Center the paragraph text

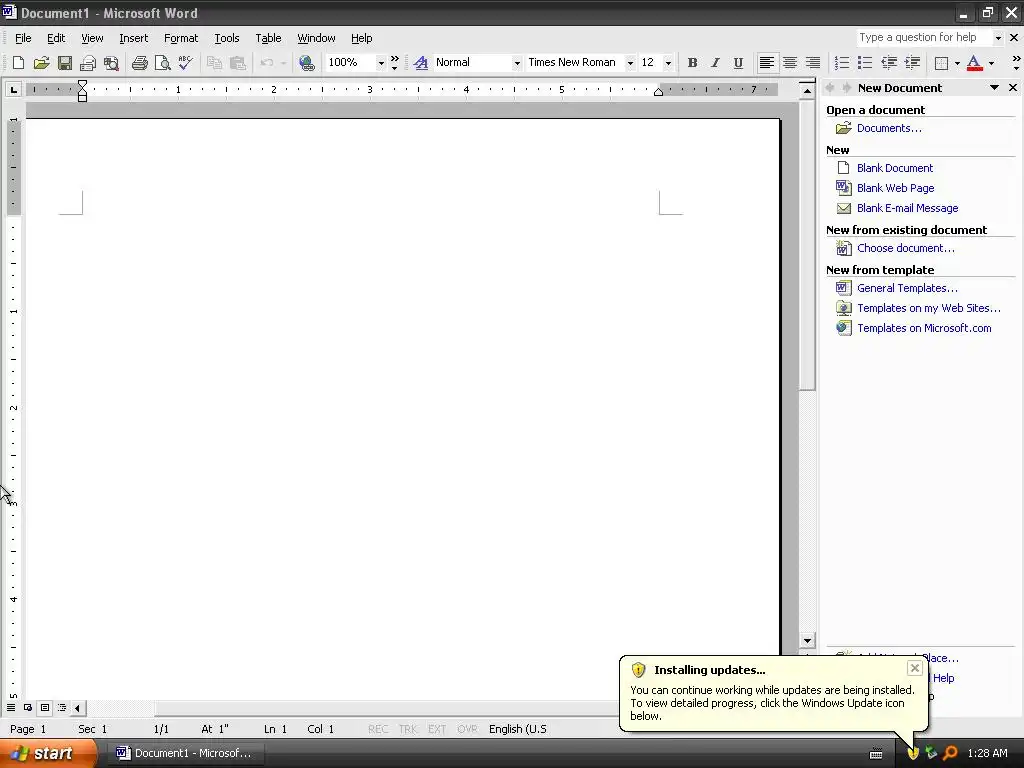point(790,63)
